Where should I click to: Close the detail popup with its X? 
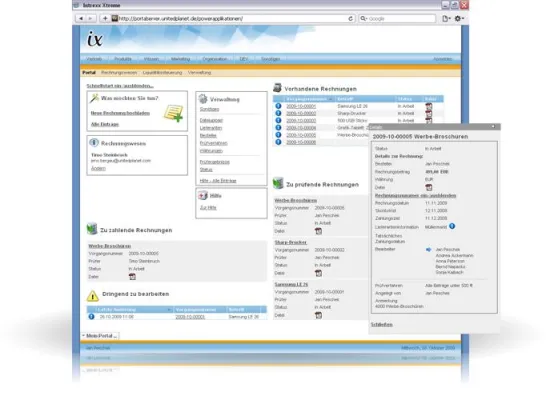[x=493, y=126]
